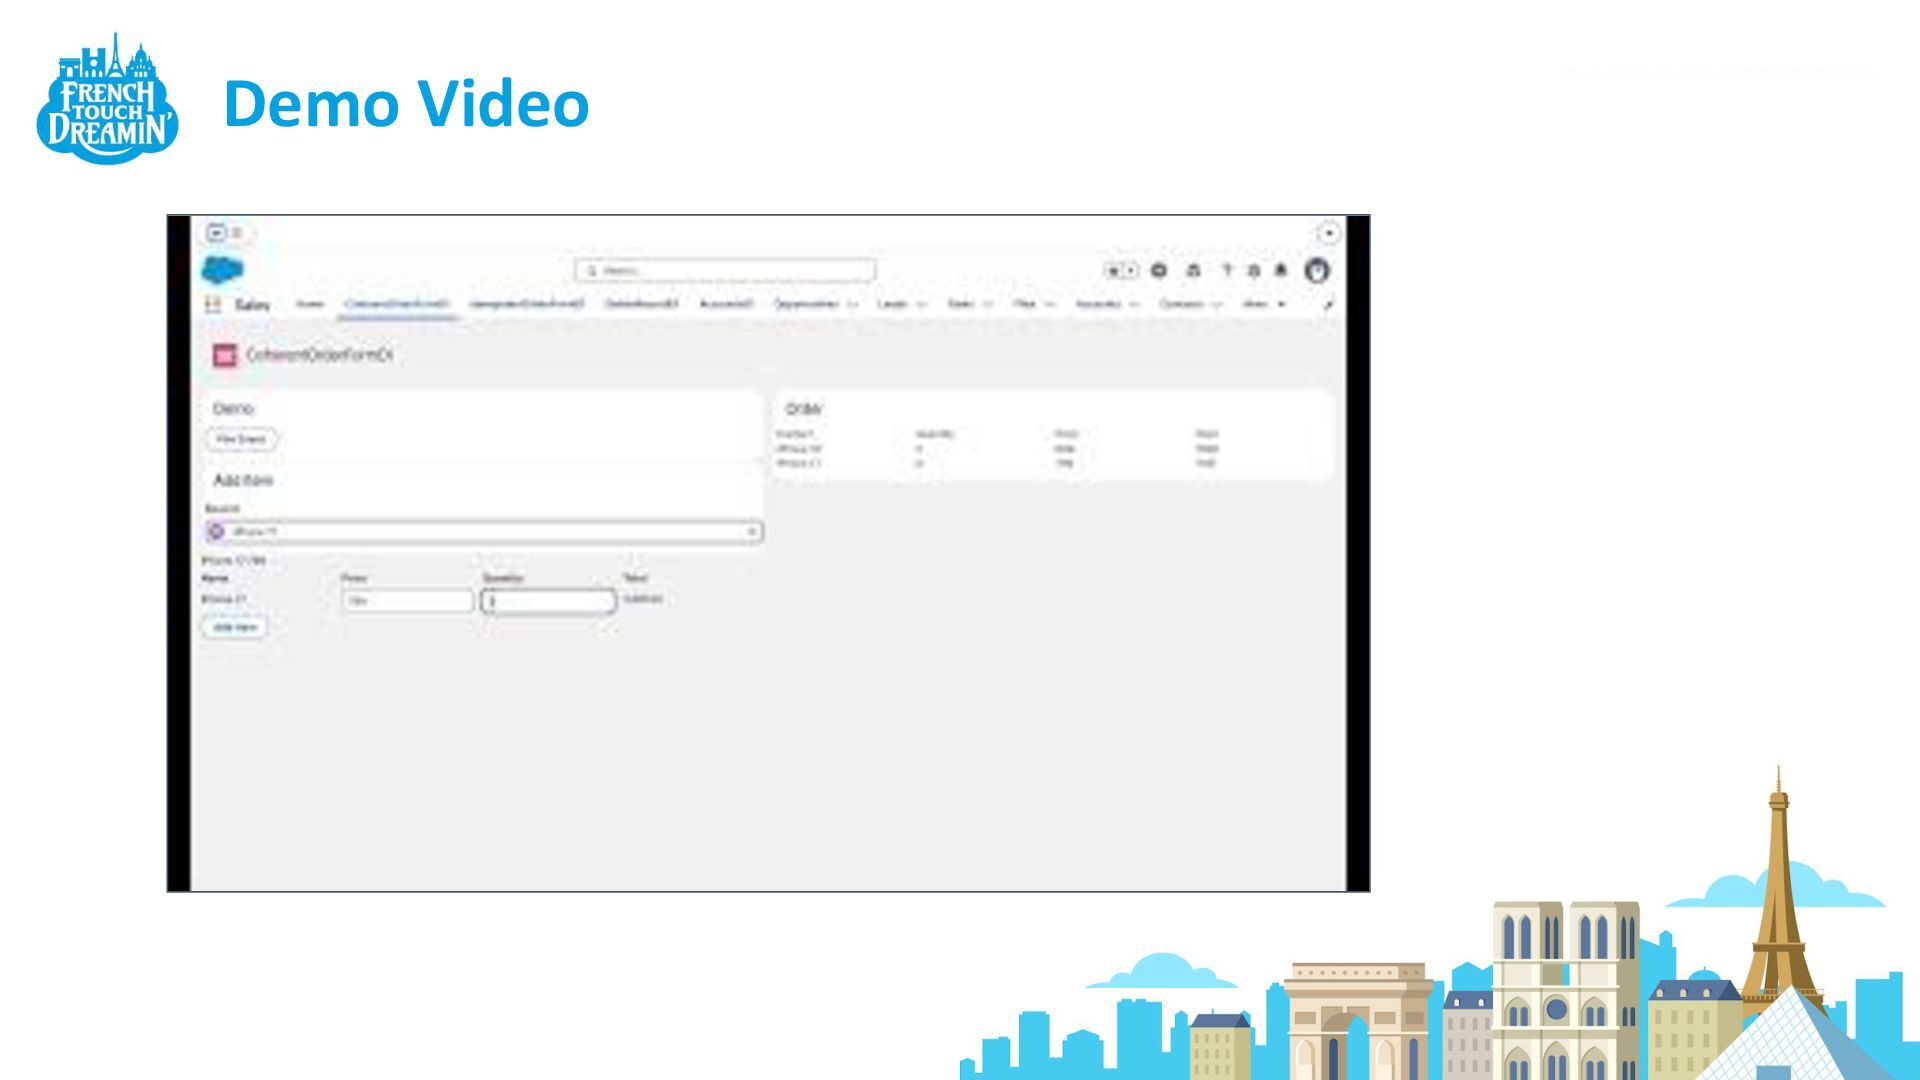Switch to the Home tab
Screen dimensions: 1920x1080
[x=310, y=304]
